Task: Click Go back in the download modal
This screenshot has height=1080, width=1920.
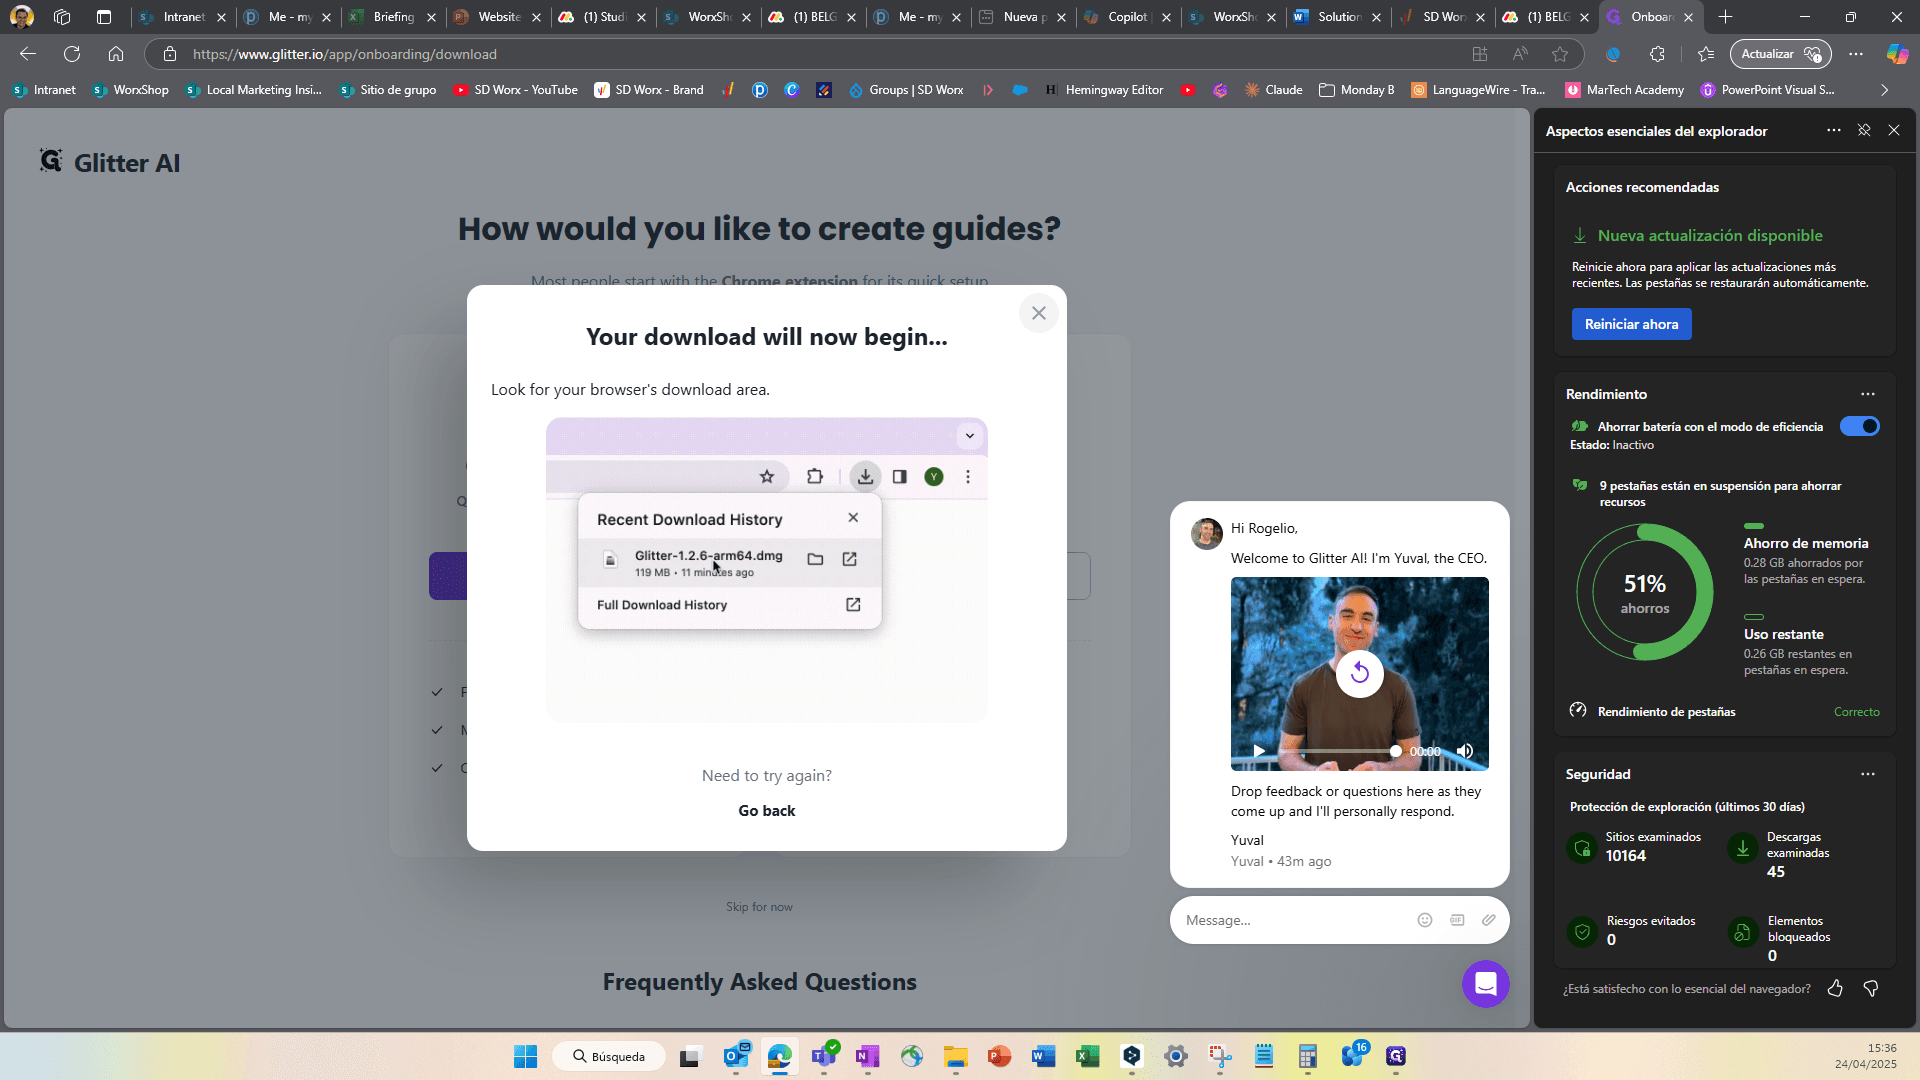Action: click(767, 811)
